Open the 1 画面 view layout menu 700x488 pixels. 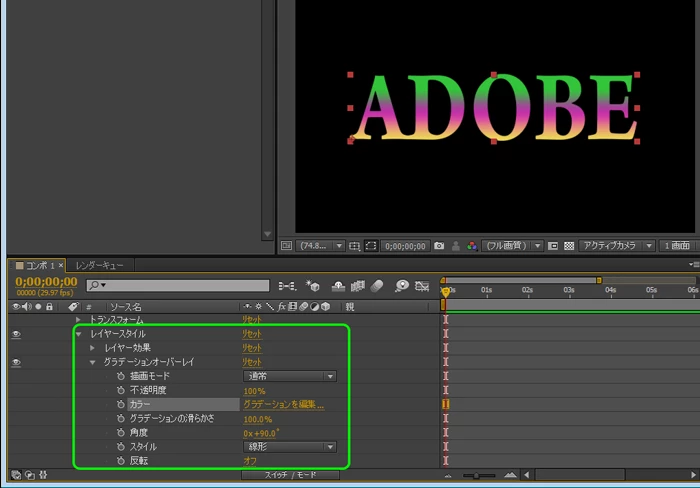click(x=678, y=246)
